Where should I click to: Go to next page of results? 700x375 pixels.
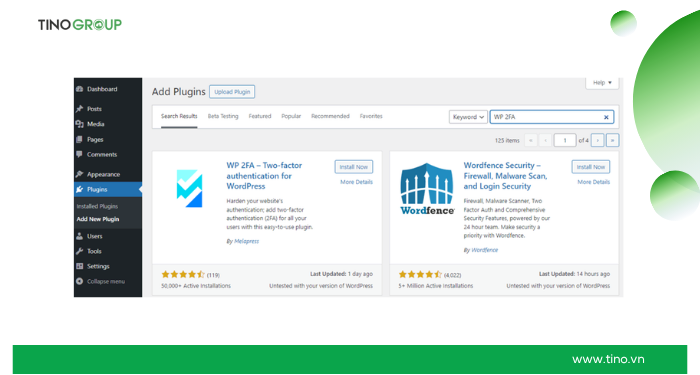tap(597, 141)
